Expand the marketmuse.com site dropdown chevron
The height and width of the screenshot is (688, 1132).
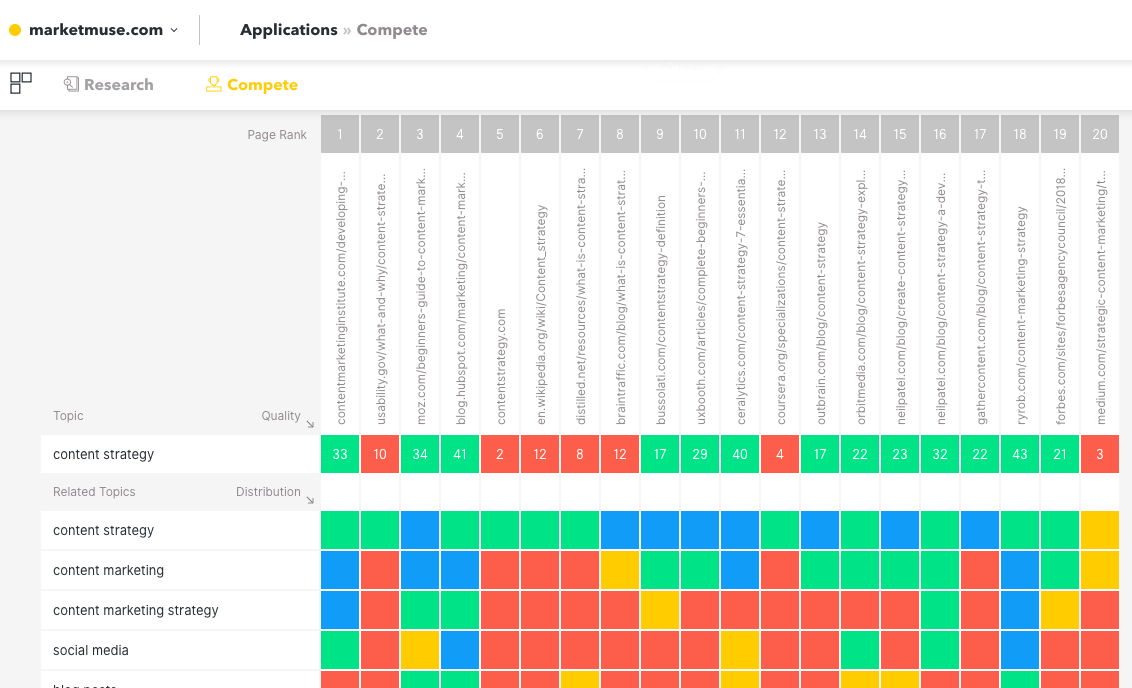coord(174,30)
